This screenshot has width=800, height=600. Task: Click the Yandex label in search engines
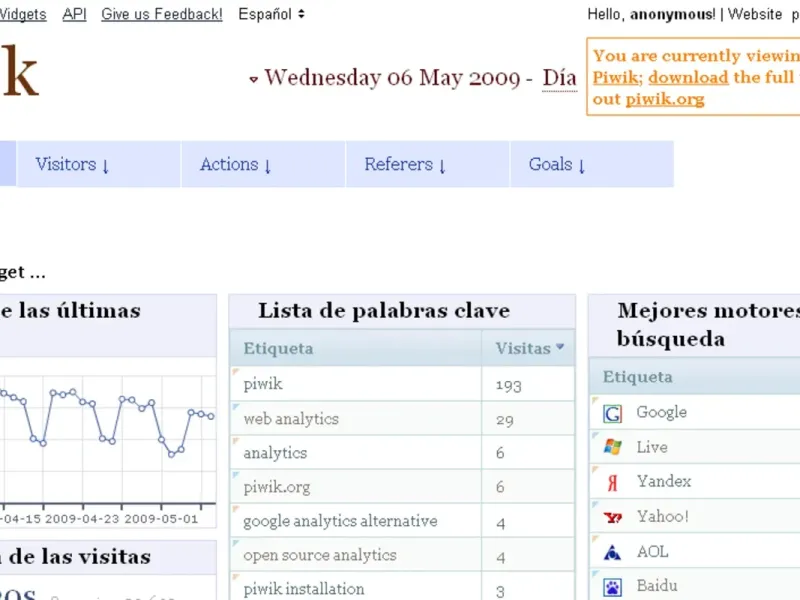click(664, 481)
